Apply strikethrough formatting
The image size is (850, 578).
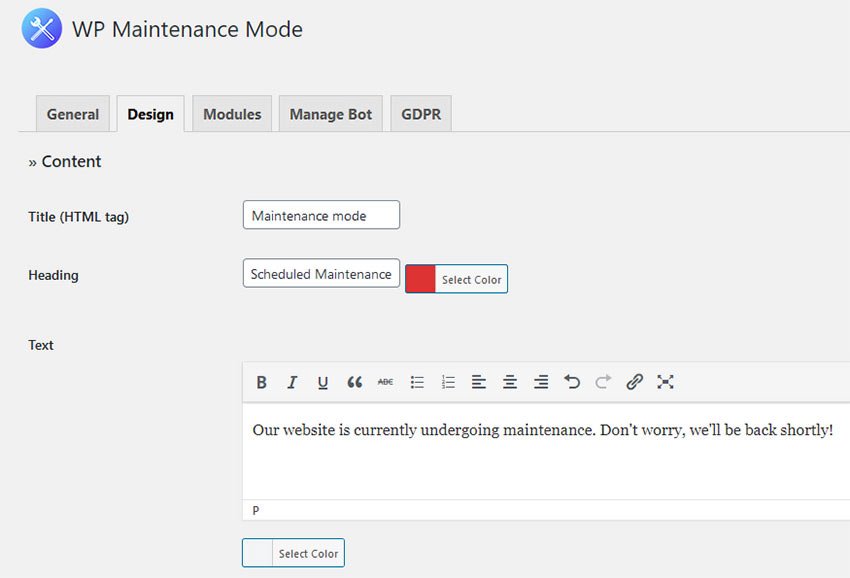tap(385, 382)
